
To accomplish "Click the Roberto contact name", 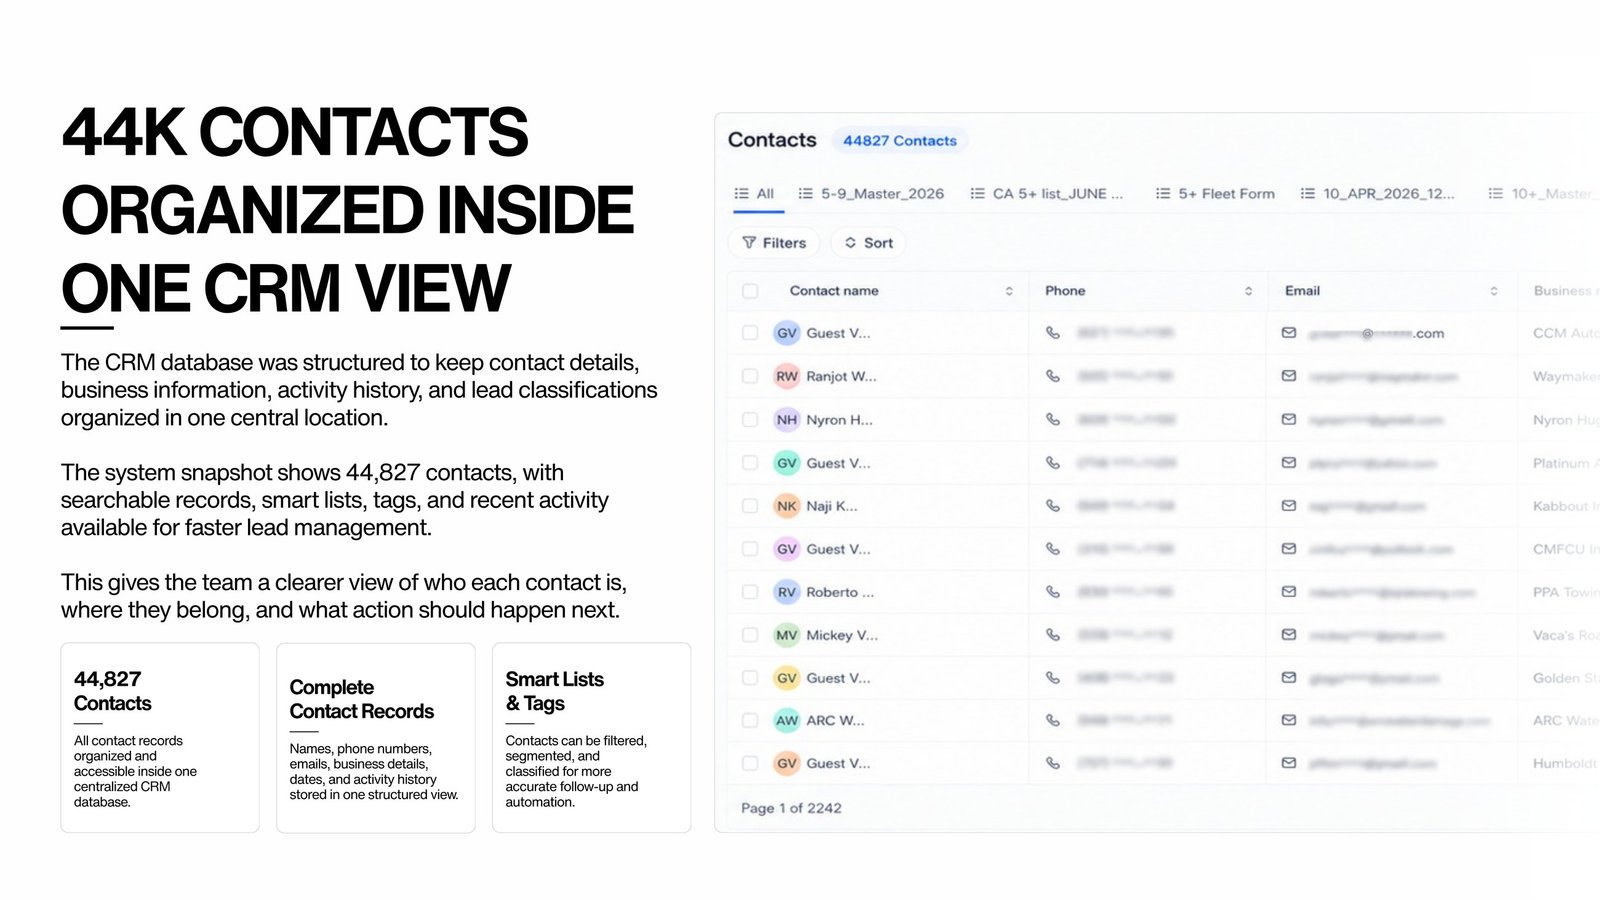I will (x=840, y=592).
